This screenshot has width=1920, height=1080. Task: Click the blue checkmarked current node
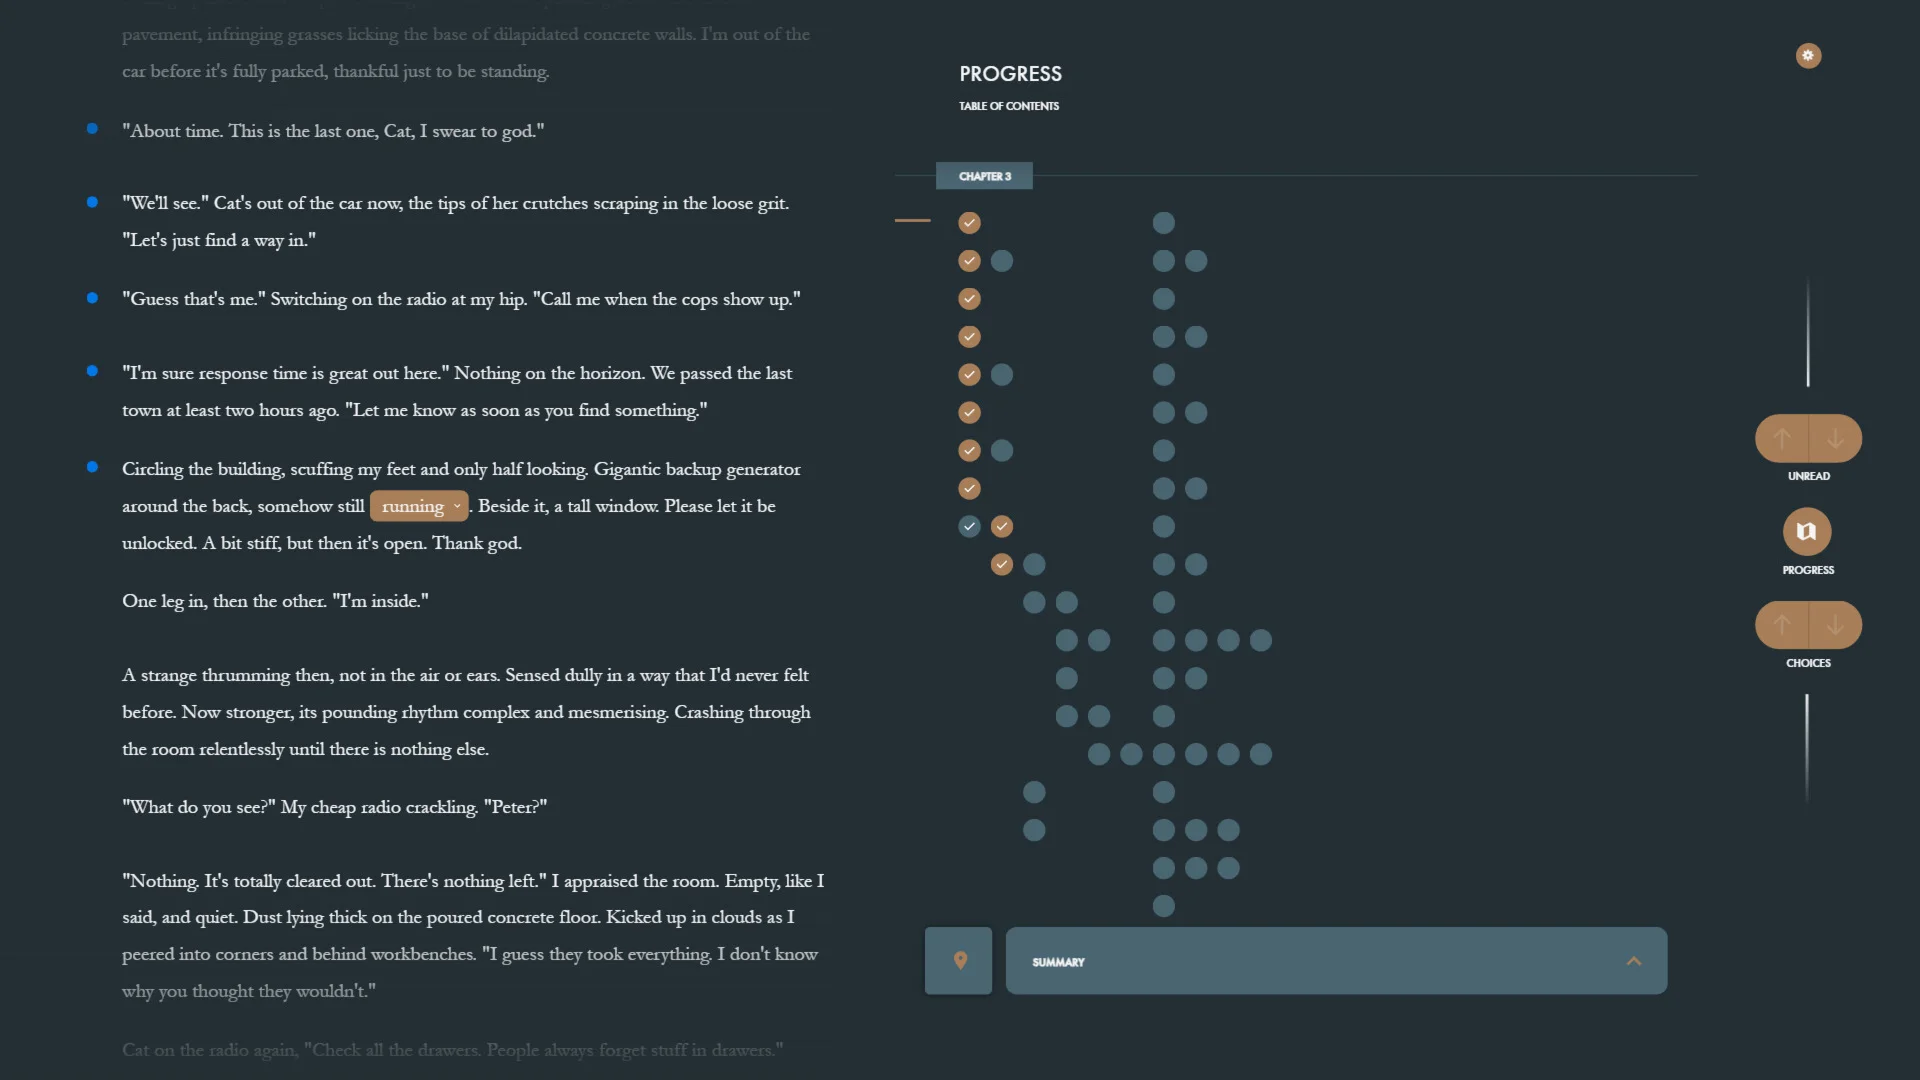(969, 526)
